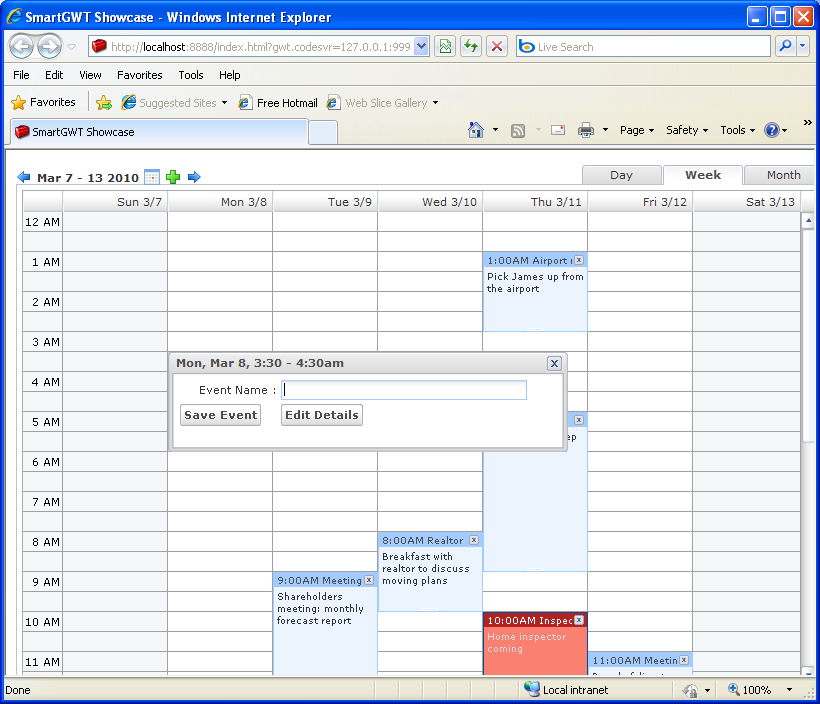Click the Sun 3/7 column header
Screen dimensions: 820x704
tap(115, 202)
